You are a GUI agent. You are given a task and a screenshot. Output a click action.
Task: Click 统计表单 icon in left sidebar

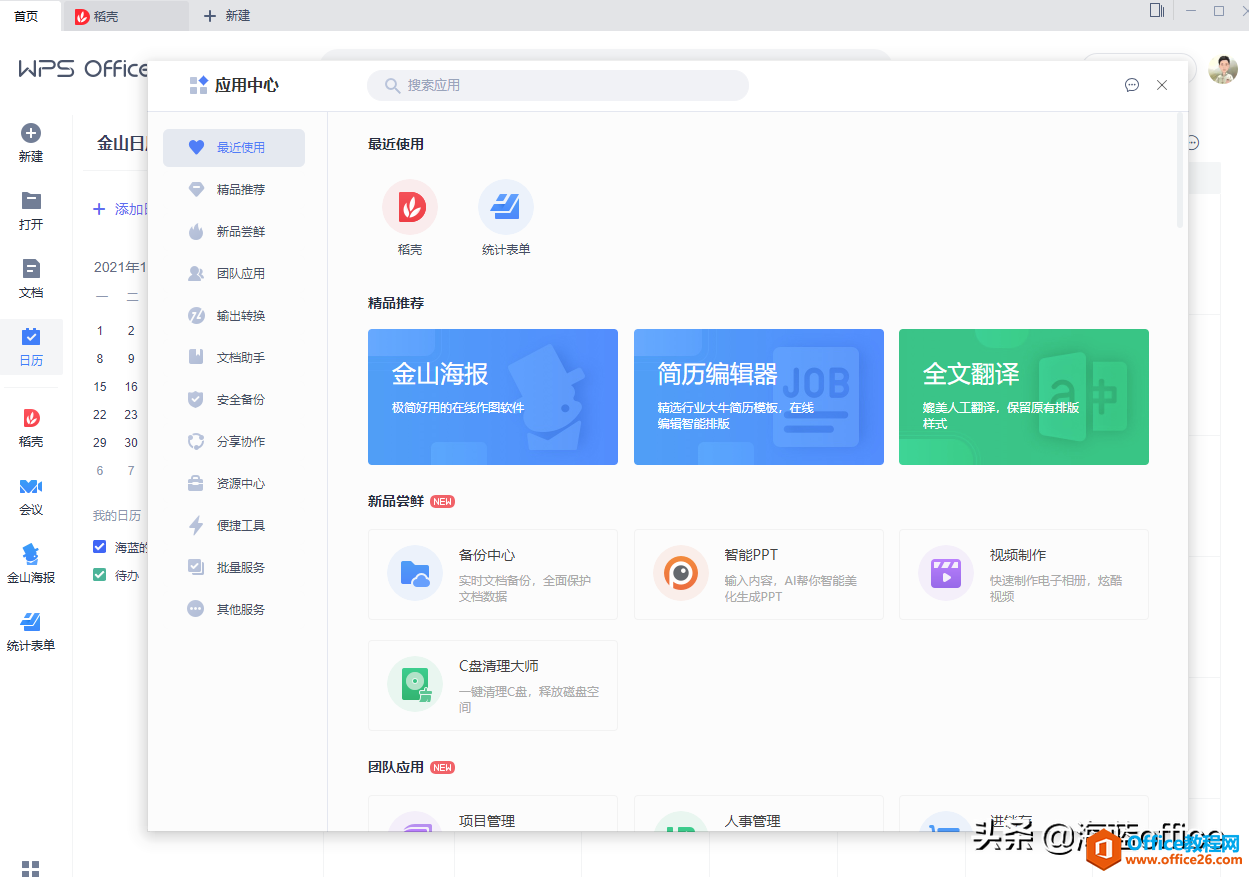[31, 622]
